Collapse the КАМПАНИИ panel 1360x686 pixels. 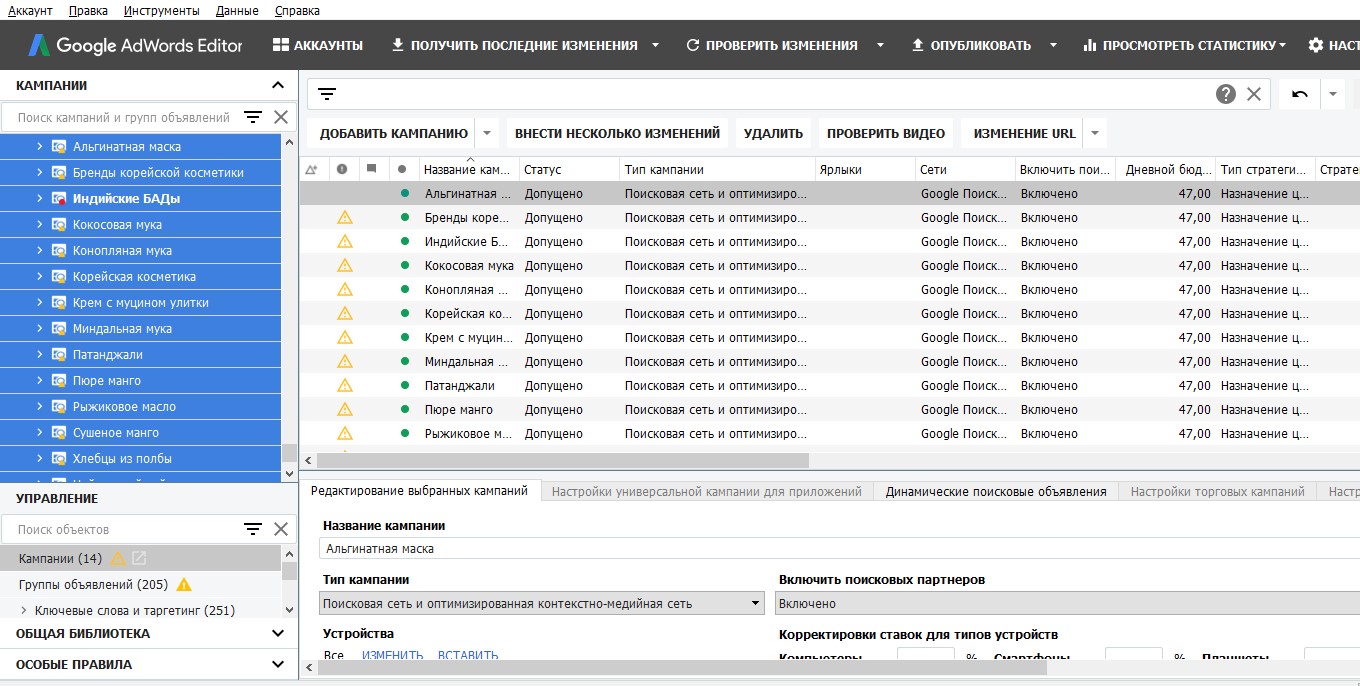click(278, 86)
